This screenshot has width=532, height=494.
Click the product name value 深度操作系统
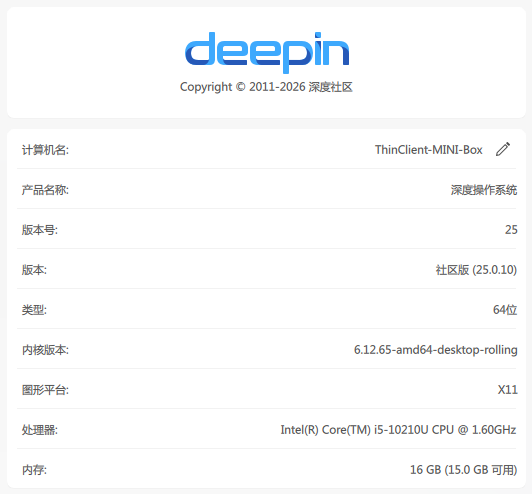pos(484,190)
